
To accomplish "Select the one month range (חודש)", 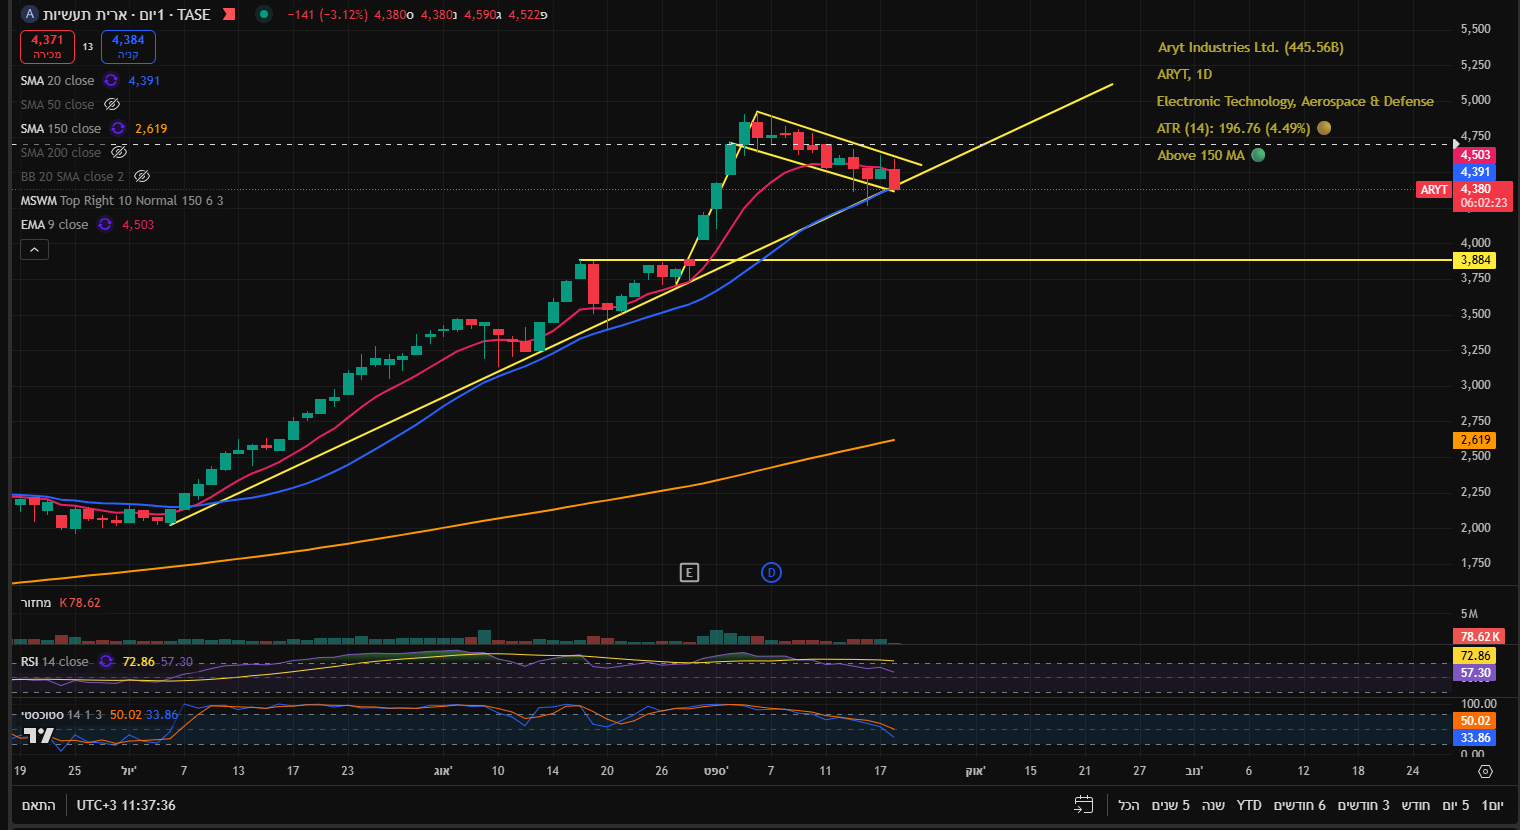I will 1415,805.
